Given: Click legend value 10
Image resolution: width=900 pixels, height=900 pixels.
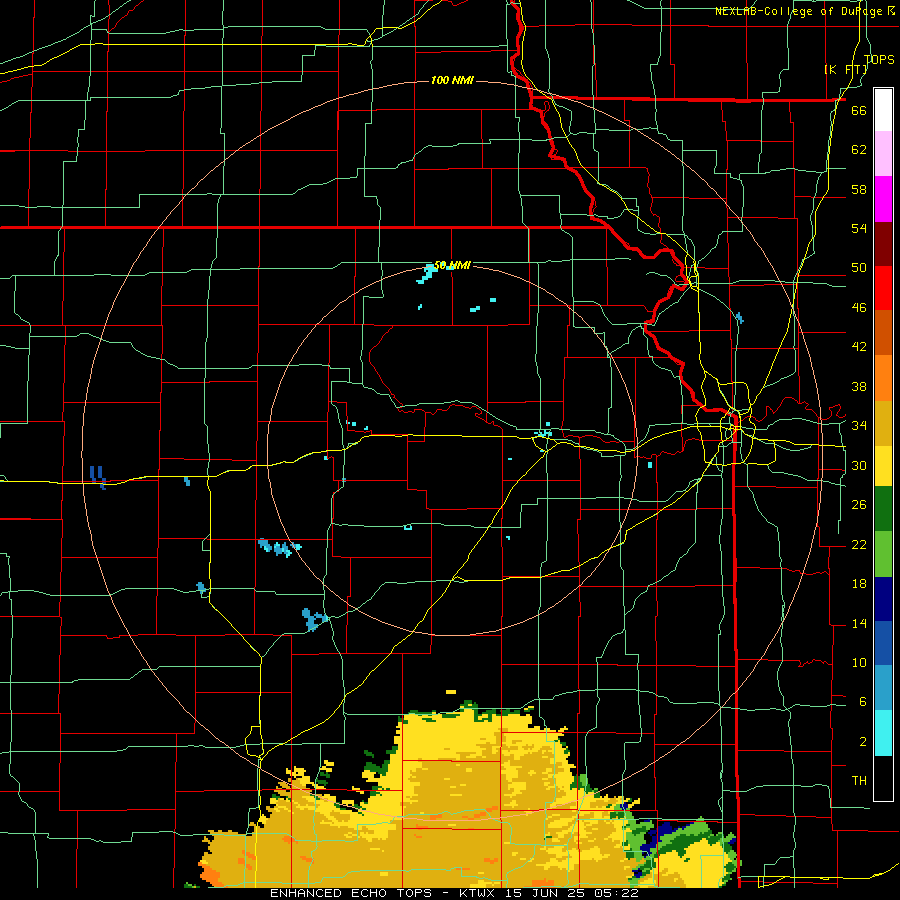Looking at the screenshot, I should 859,662.
